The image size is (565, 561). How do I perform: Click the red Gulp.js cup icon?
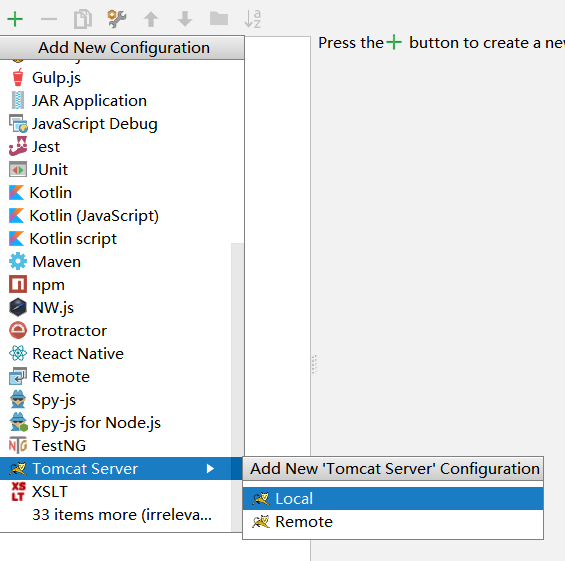point(18,77)
